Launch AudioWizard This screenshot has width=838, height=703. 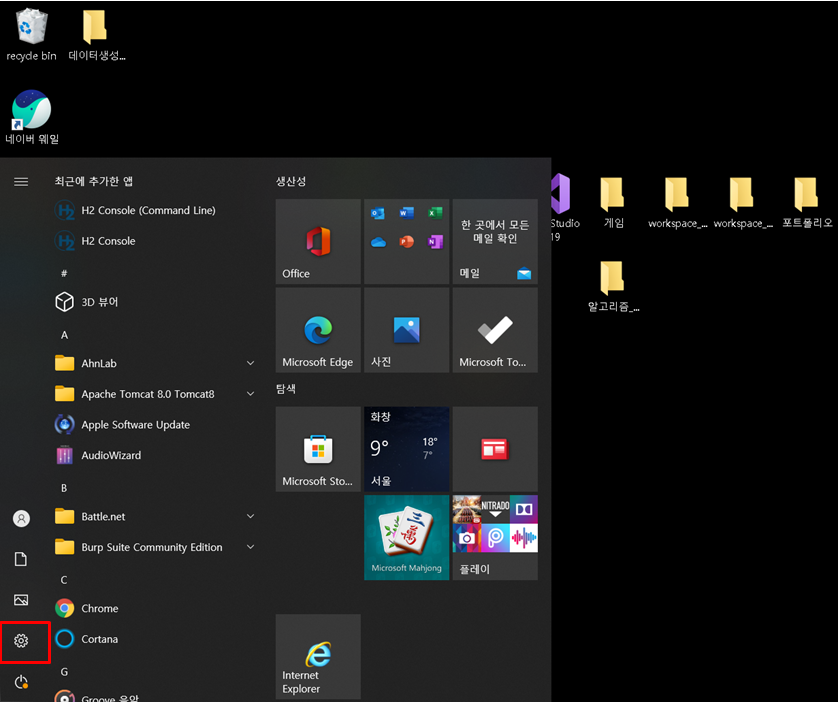[x=98, y=455]
